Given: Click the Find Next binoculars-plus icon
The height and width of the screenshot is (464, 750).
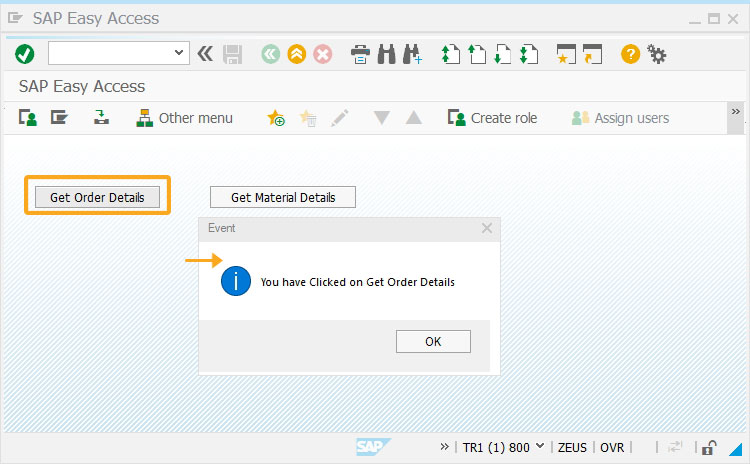Looking at the screenshot, I should (412, 54).
